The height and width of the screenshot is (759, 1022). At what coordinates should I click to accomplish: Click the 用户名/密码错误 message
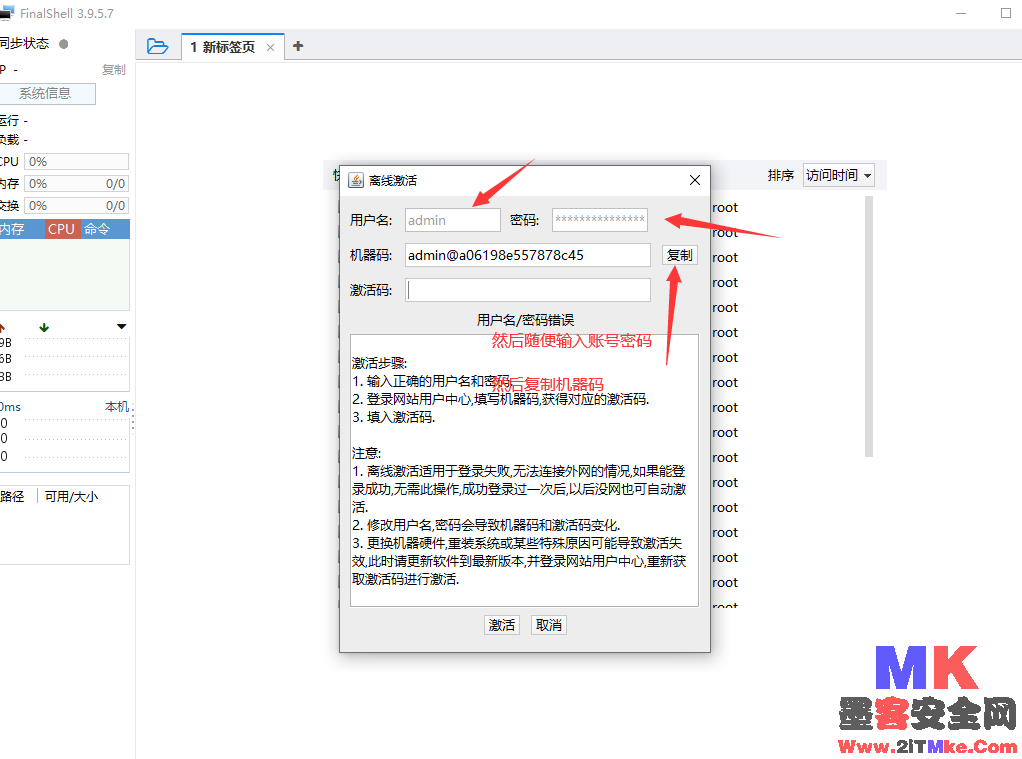tap(525, 320)
